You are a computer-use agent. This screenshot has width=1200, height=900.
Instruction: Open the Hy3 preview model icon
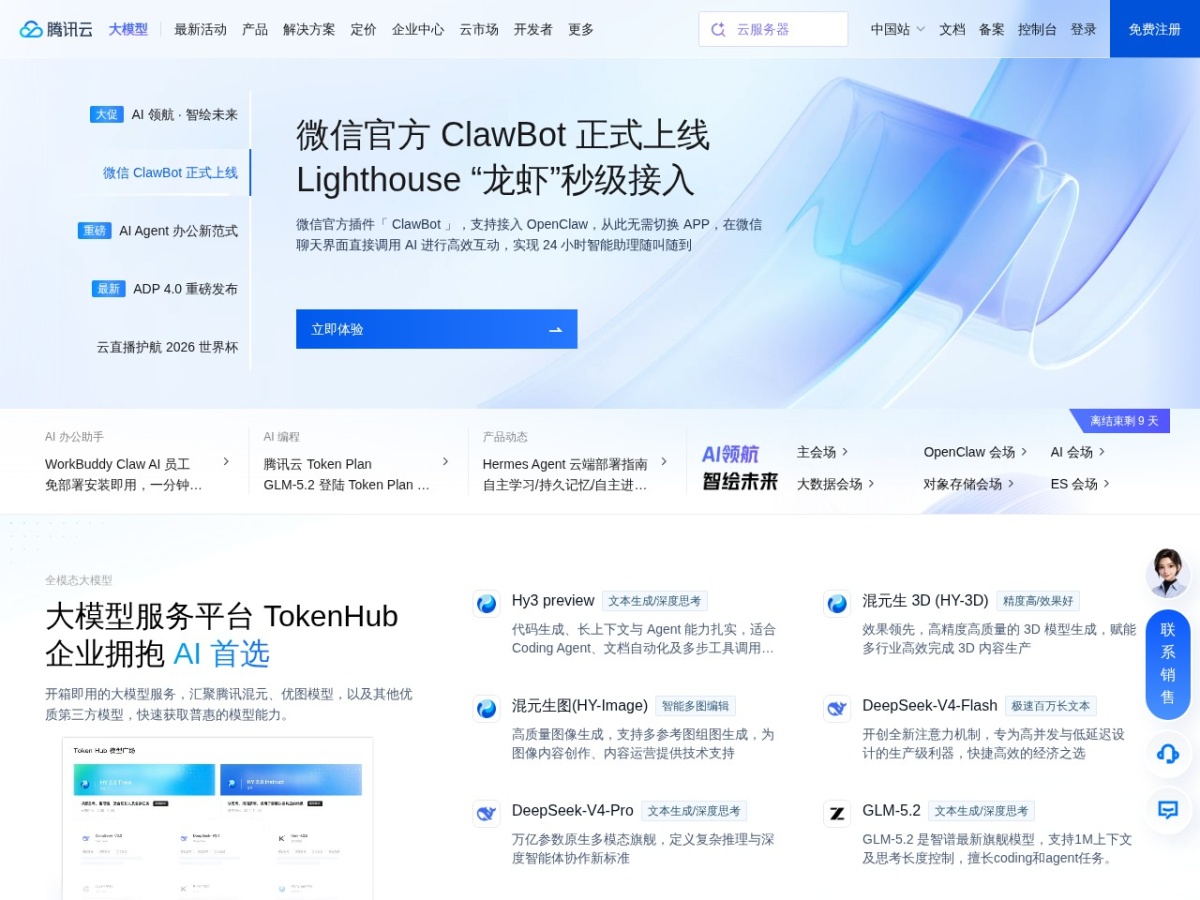[487, 603]
